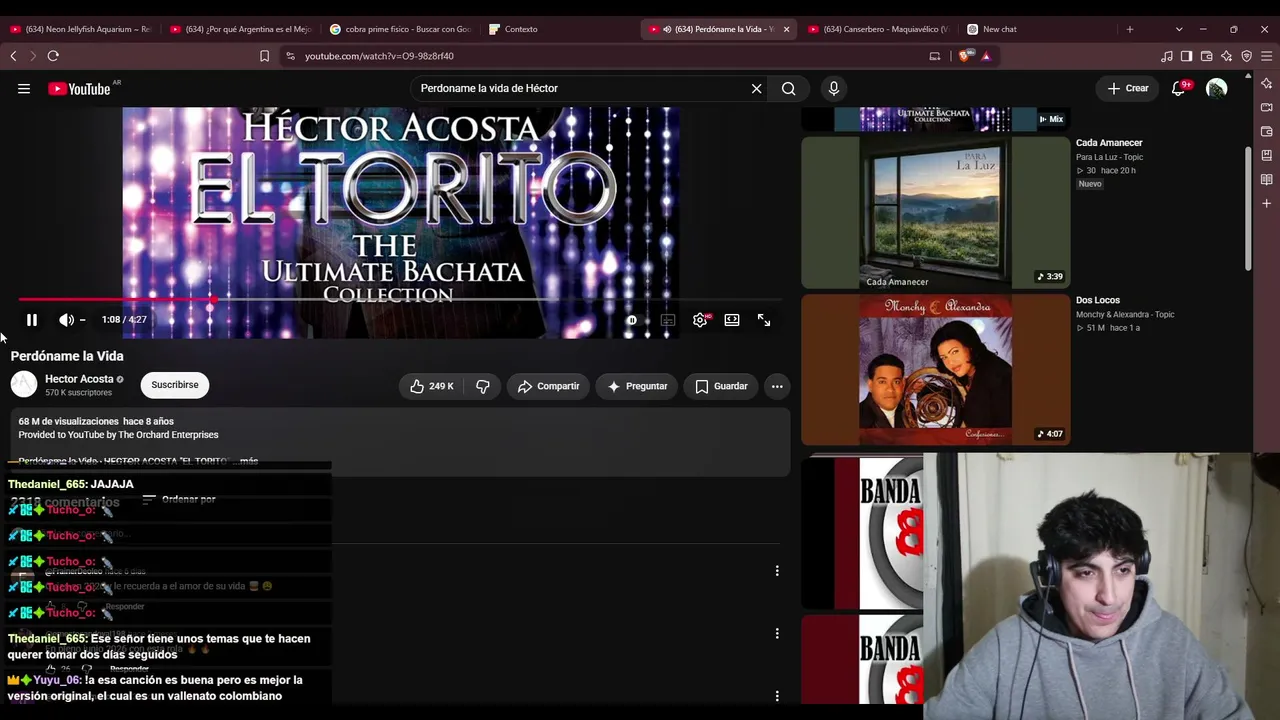Switch to the Canserbero - Maquiavélico tab
Viewport: 1280px width, 720px height.
click(877, 29)
